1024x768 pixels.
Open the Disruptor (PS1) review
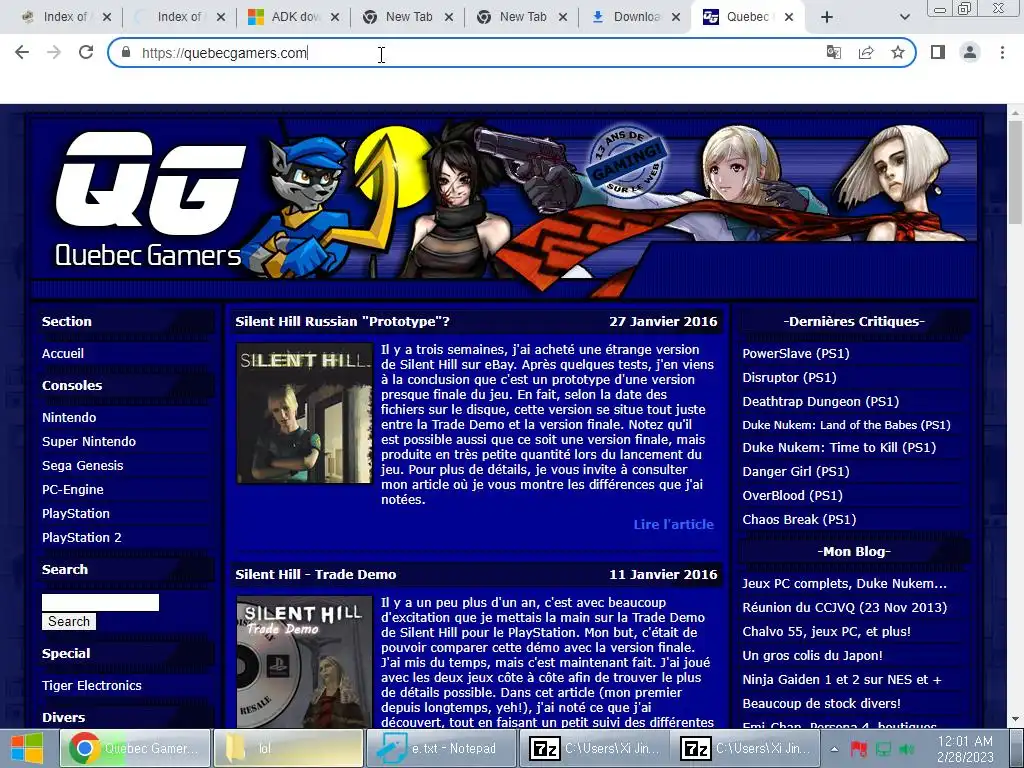pos(789,377)
